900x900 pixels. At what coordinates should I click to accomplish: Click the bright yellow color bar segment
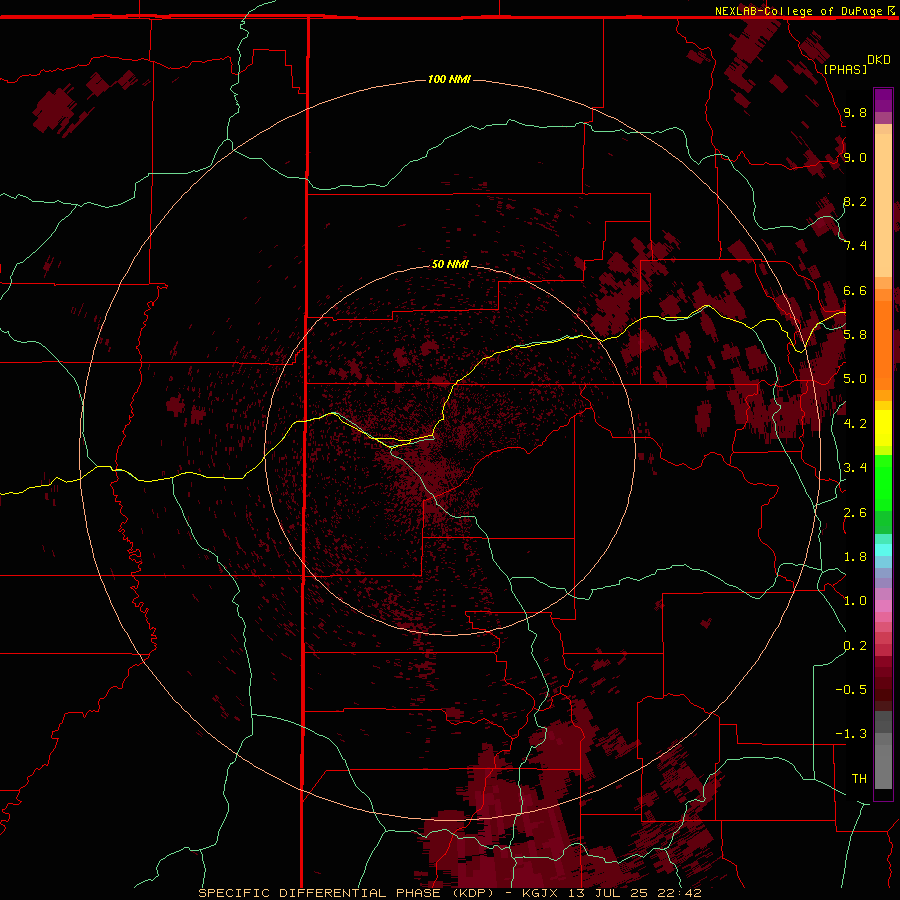coord(883,428)
